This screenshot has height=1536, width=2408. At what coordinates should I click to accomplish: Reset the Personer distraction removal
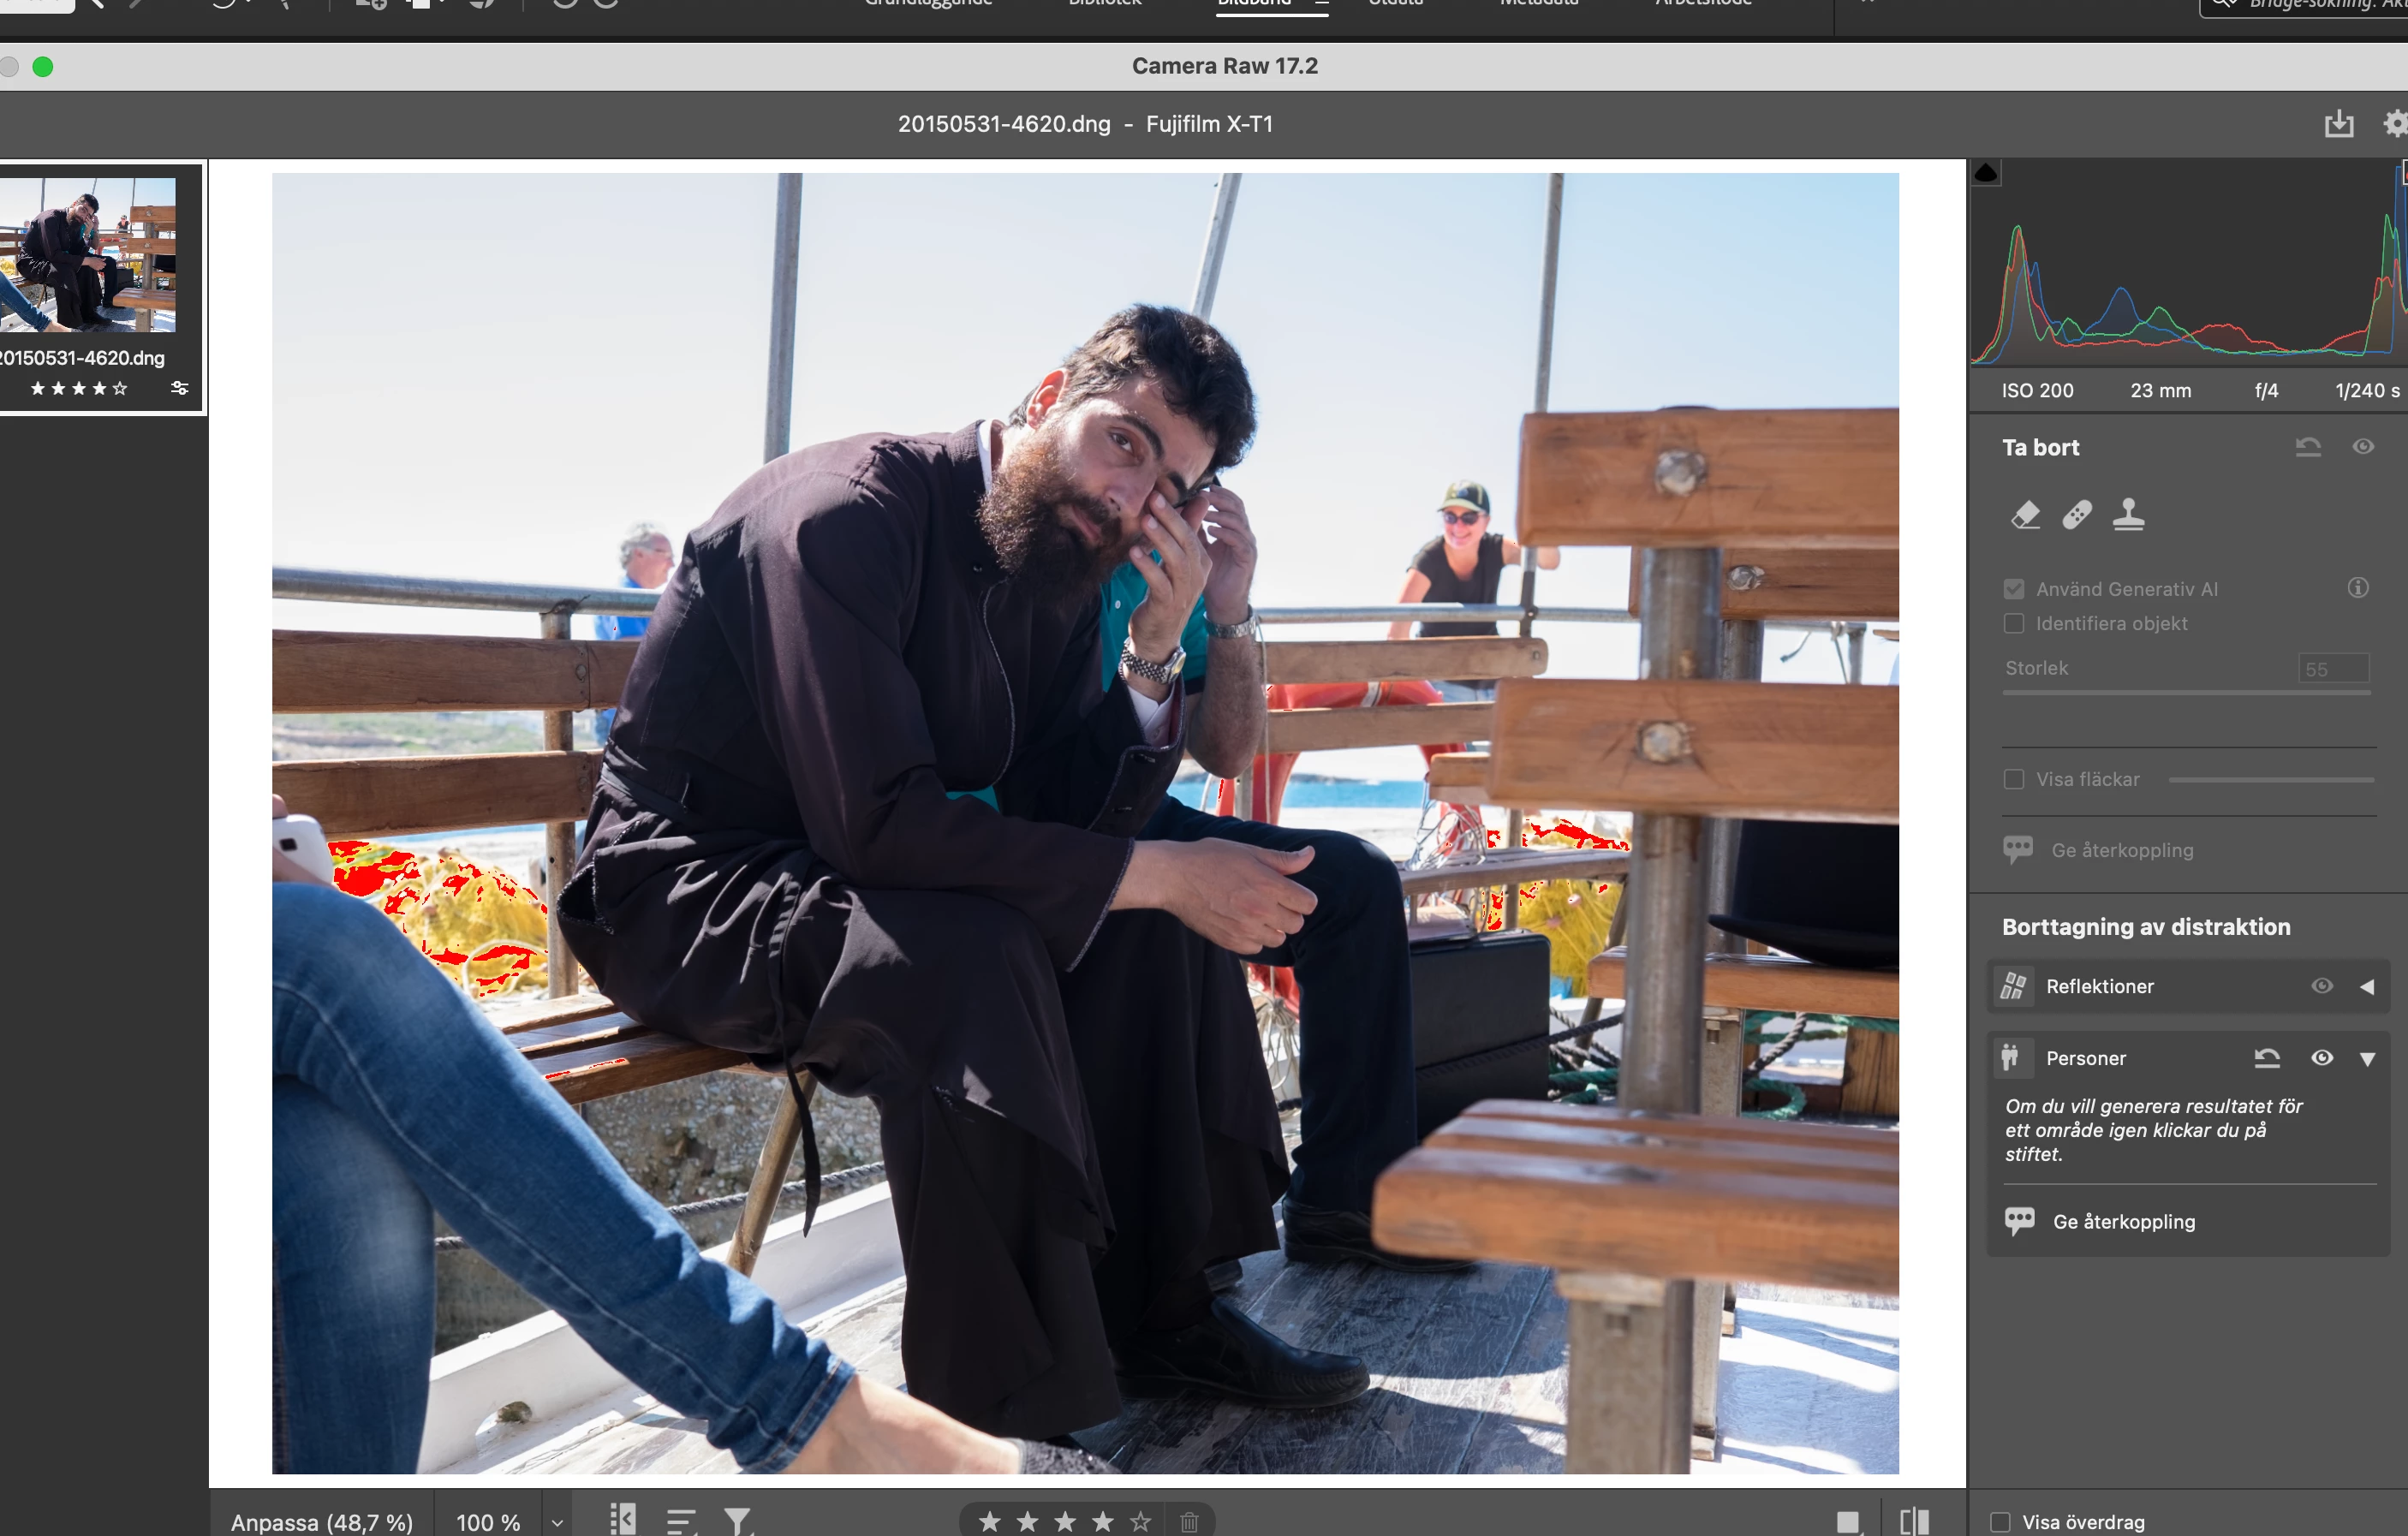(x=2267, y=1058)
